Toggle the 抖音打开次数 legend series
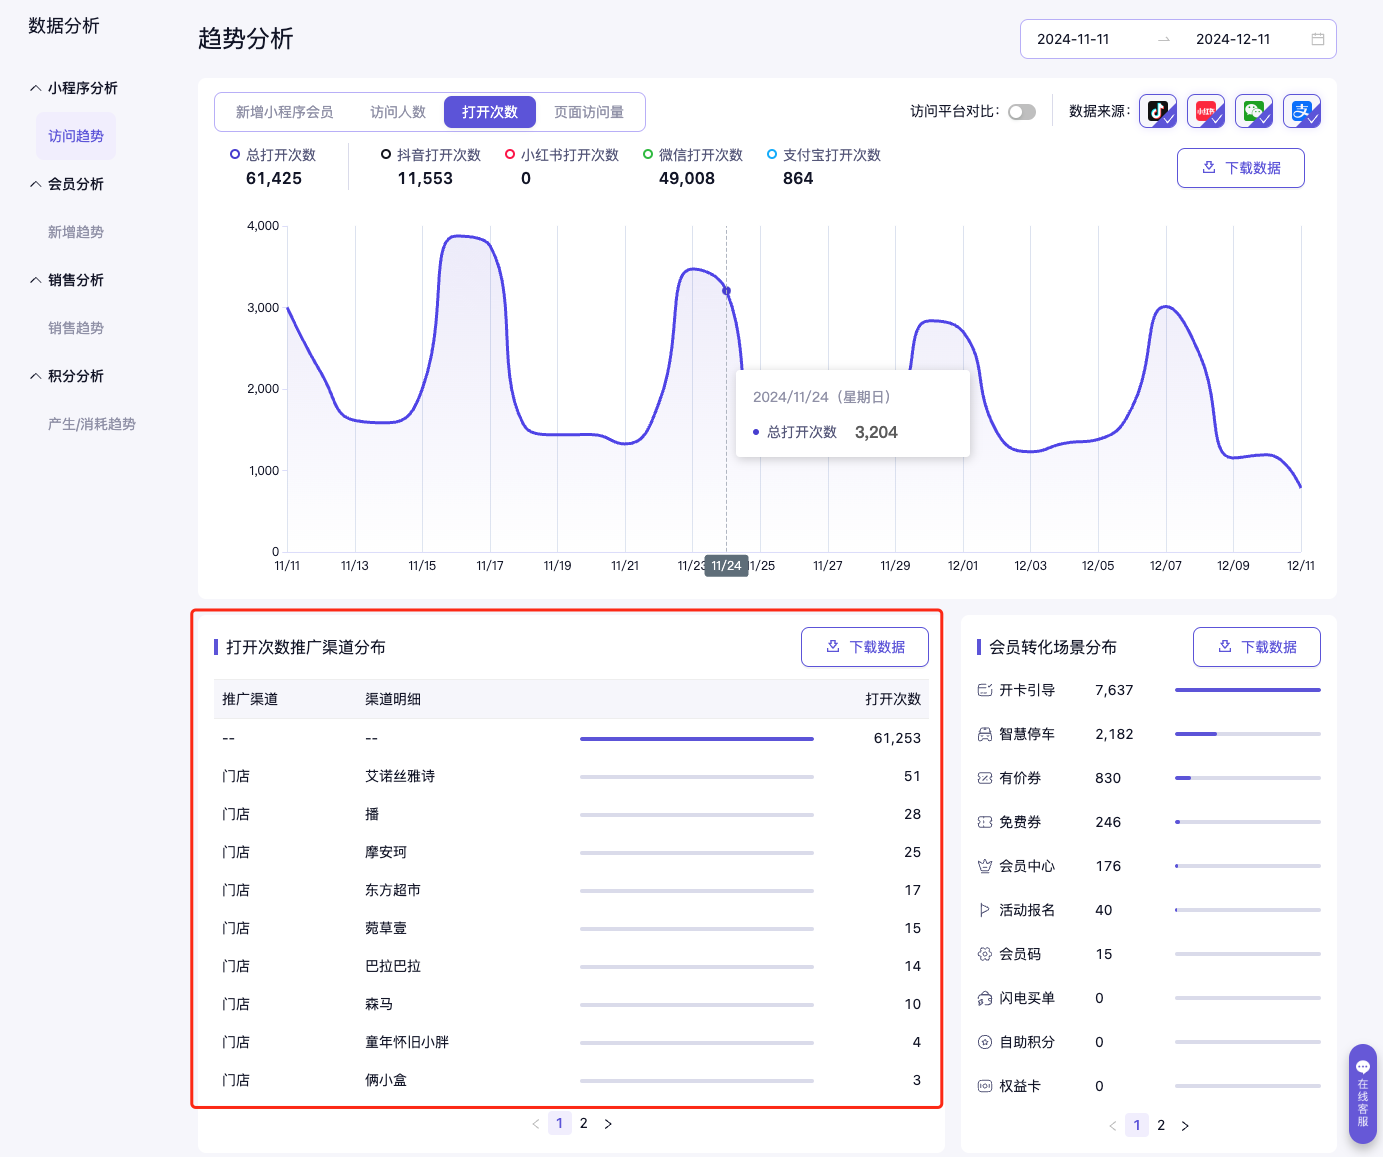1383x1157 pixels. pos(430,155)
